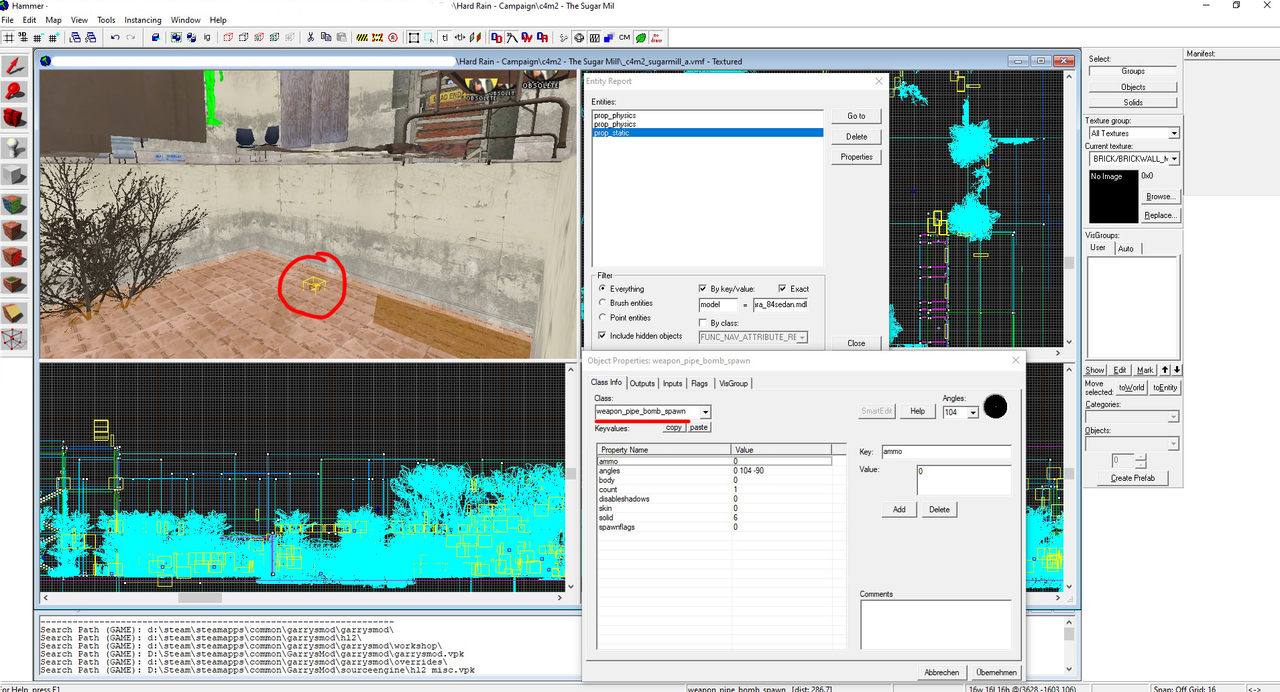Screen dimensions: 1280x692
Task: Toggle 2D grid display
Action: (x=9, y=37)
